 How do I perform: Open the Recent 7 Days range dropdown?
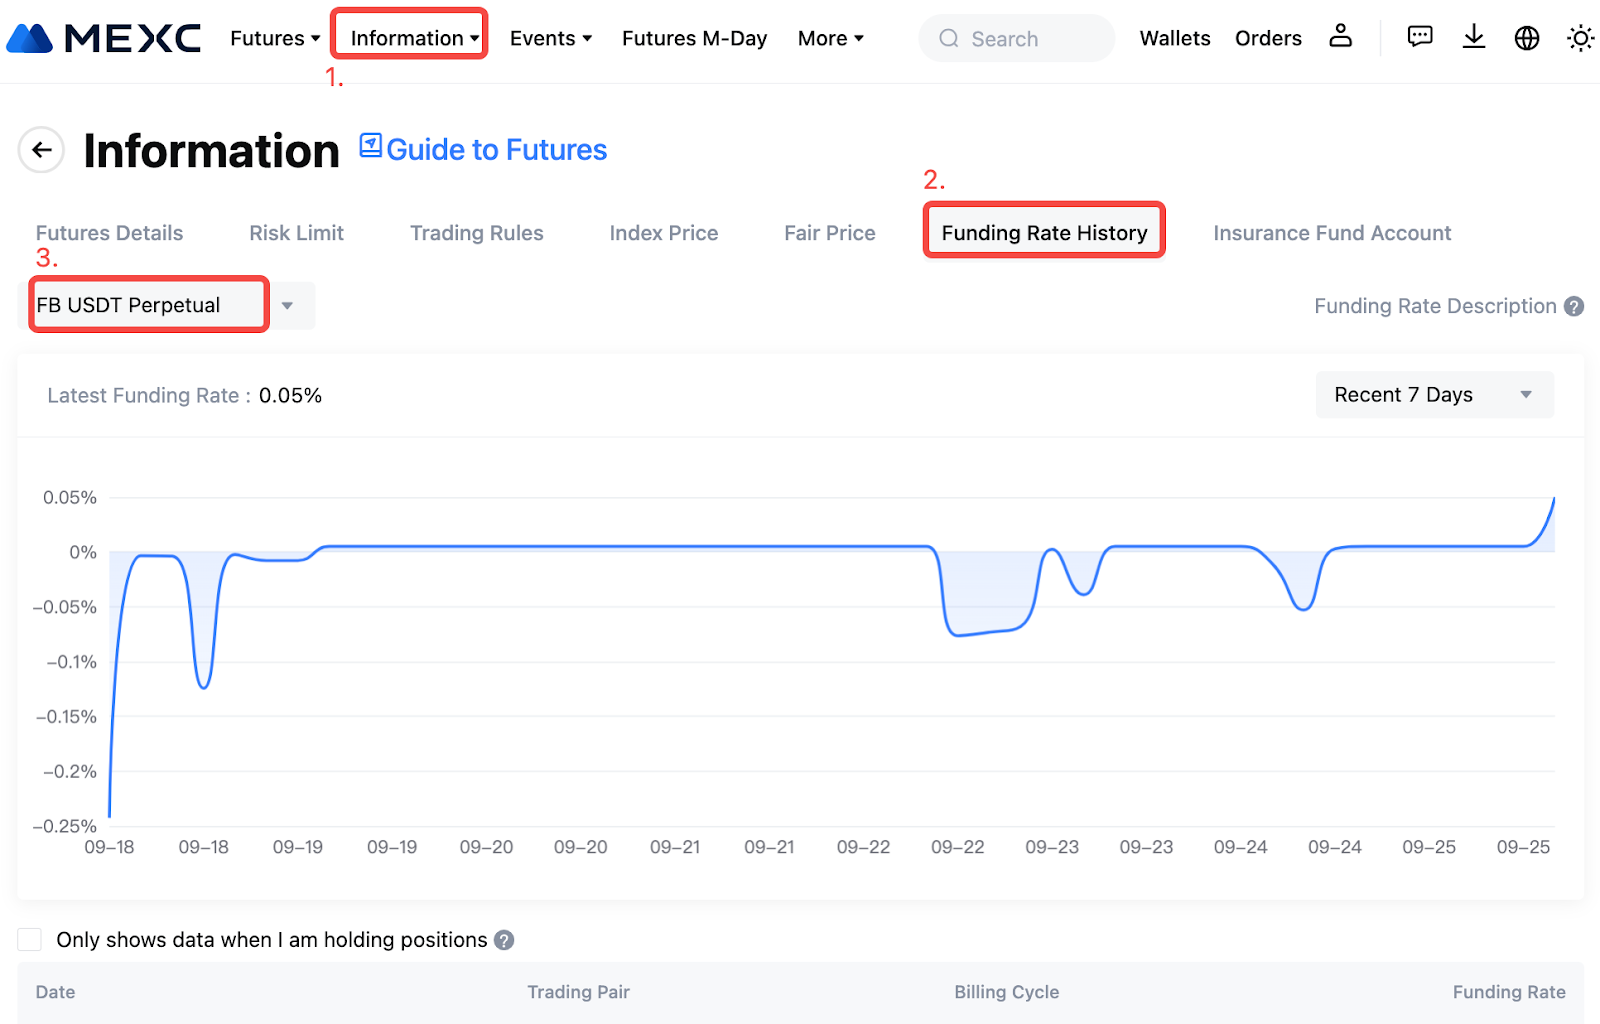click(1433, 395)
